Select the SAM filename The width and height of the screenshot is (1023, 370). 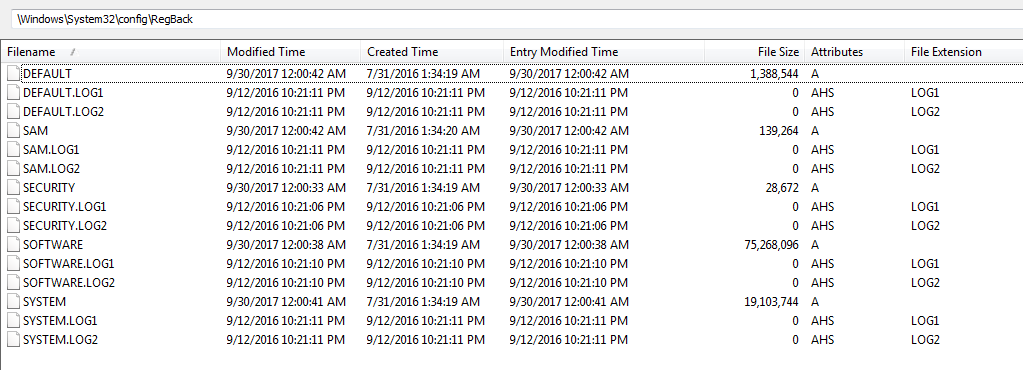pyautogui.click(x=35, y=131)
